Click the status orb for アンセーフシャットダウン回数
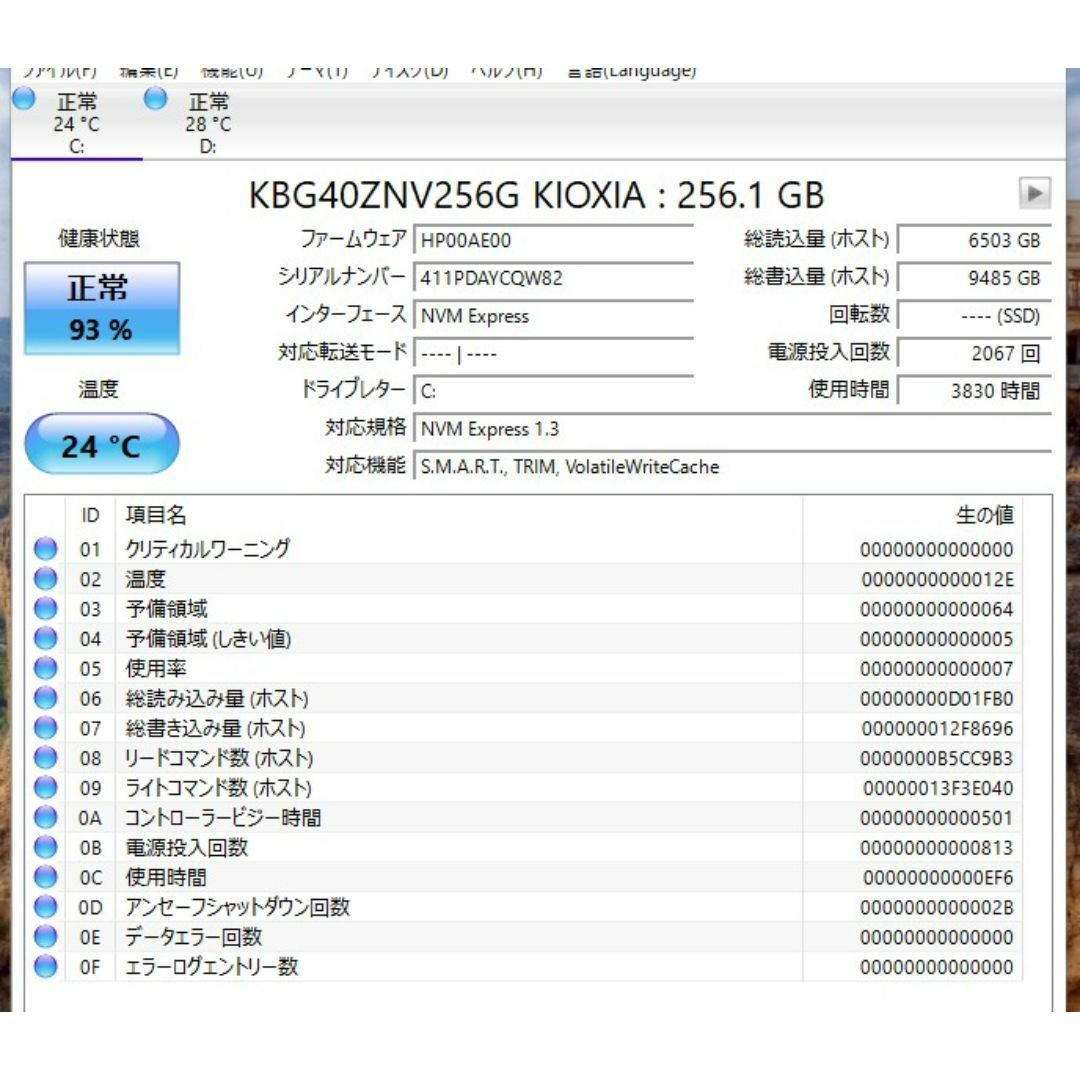1080x1080 pixels. (x=45, y=907)
